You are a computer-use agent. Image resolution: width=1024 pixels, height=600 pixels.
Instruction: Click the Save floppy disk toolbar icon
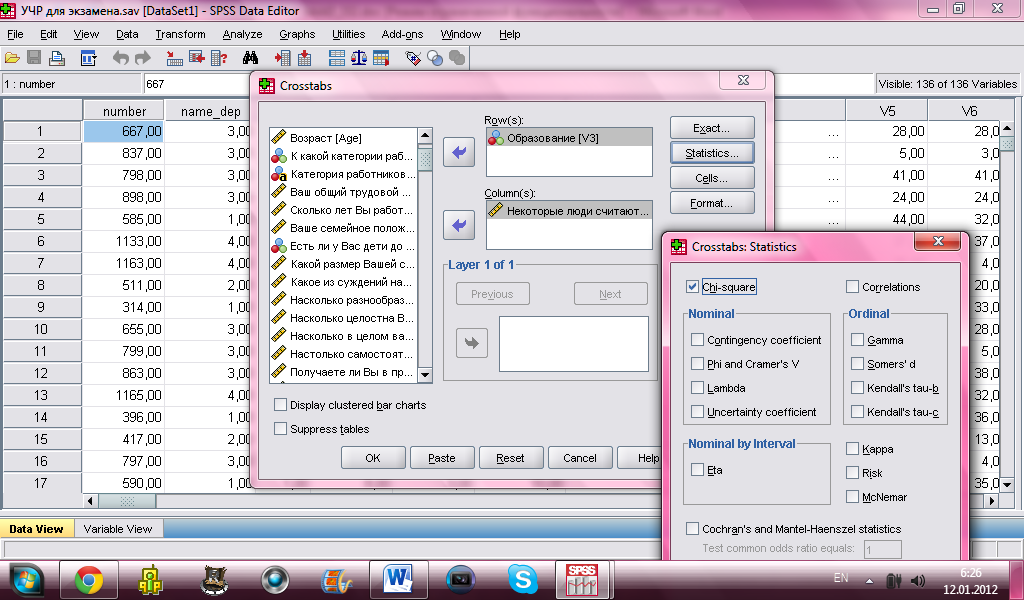tap(34, 58)
